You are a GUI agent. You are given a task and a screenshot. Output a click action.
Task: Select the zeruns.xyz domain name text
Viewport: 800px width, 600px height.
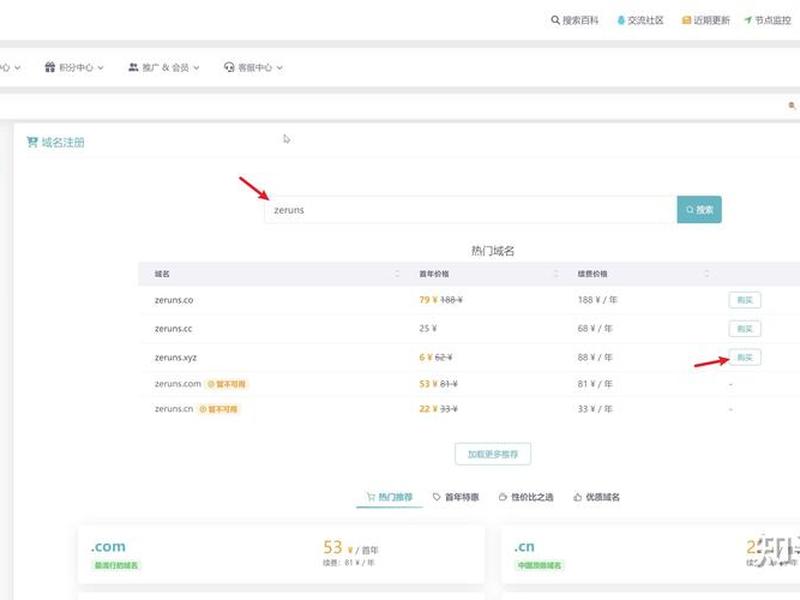[176, 357]
